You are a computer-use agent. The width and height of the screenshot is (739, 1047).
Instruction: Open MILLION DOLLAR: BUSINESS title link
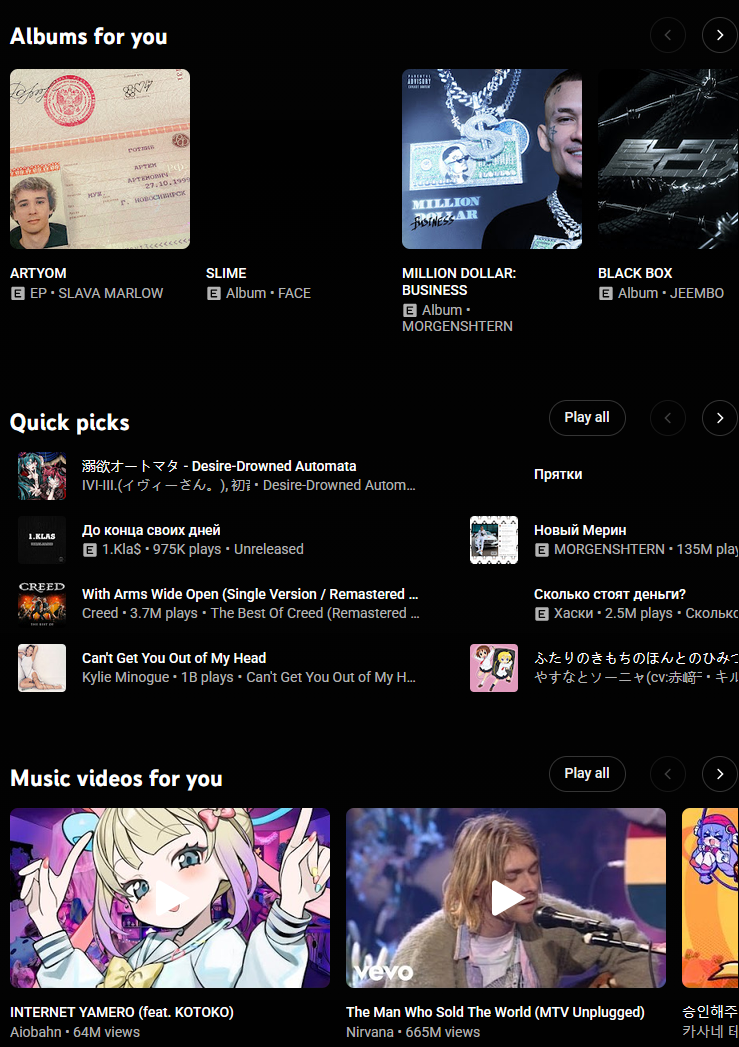coord(459,281)
